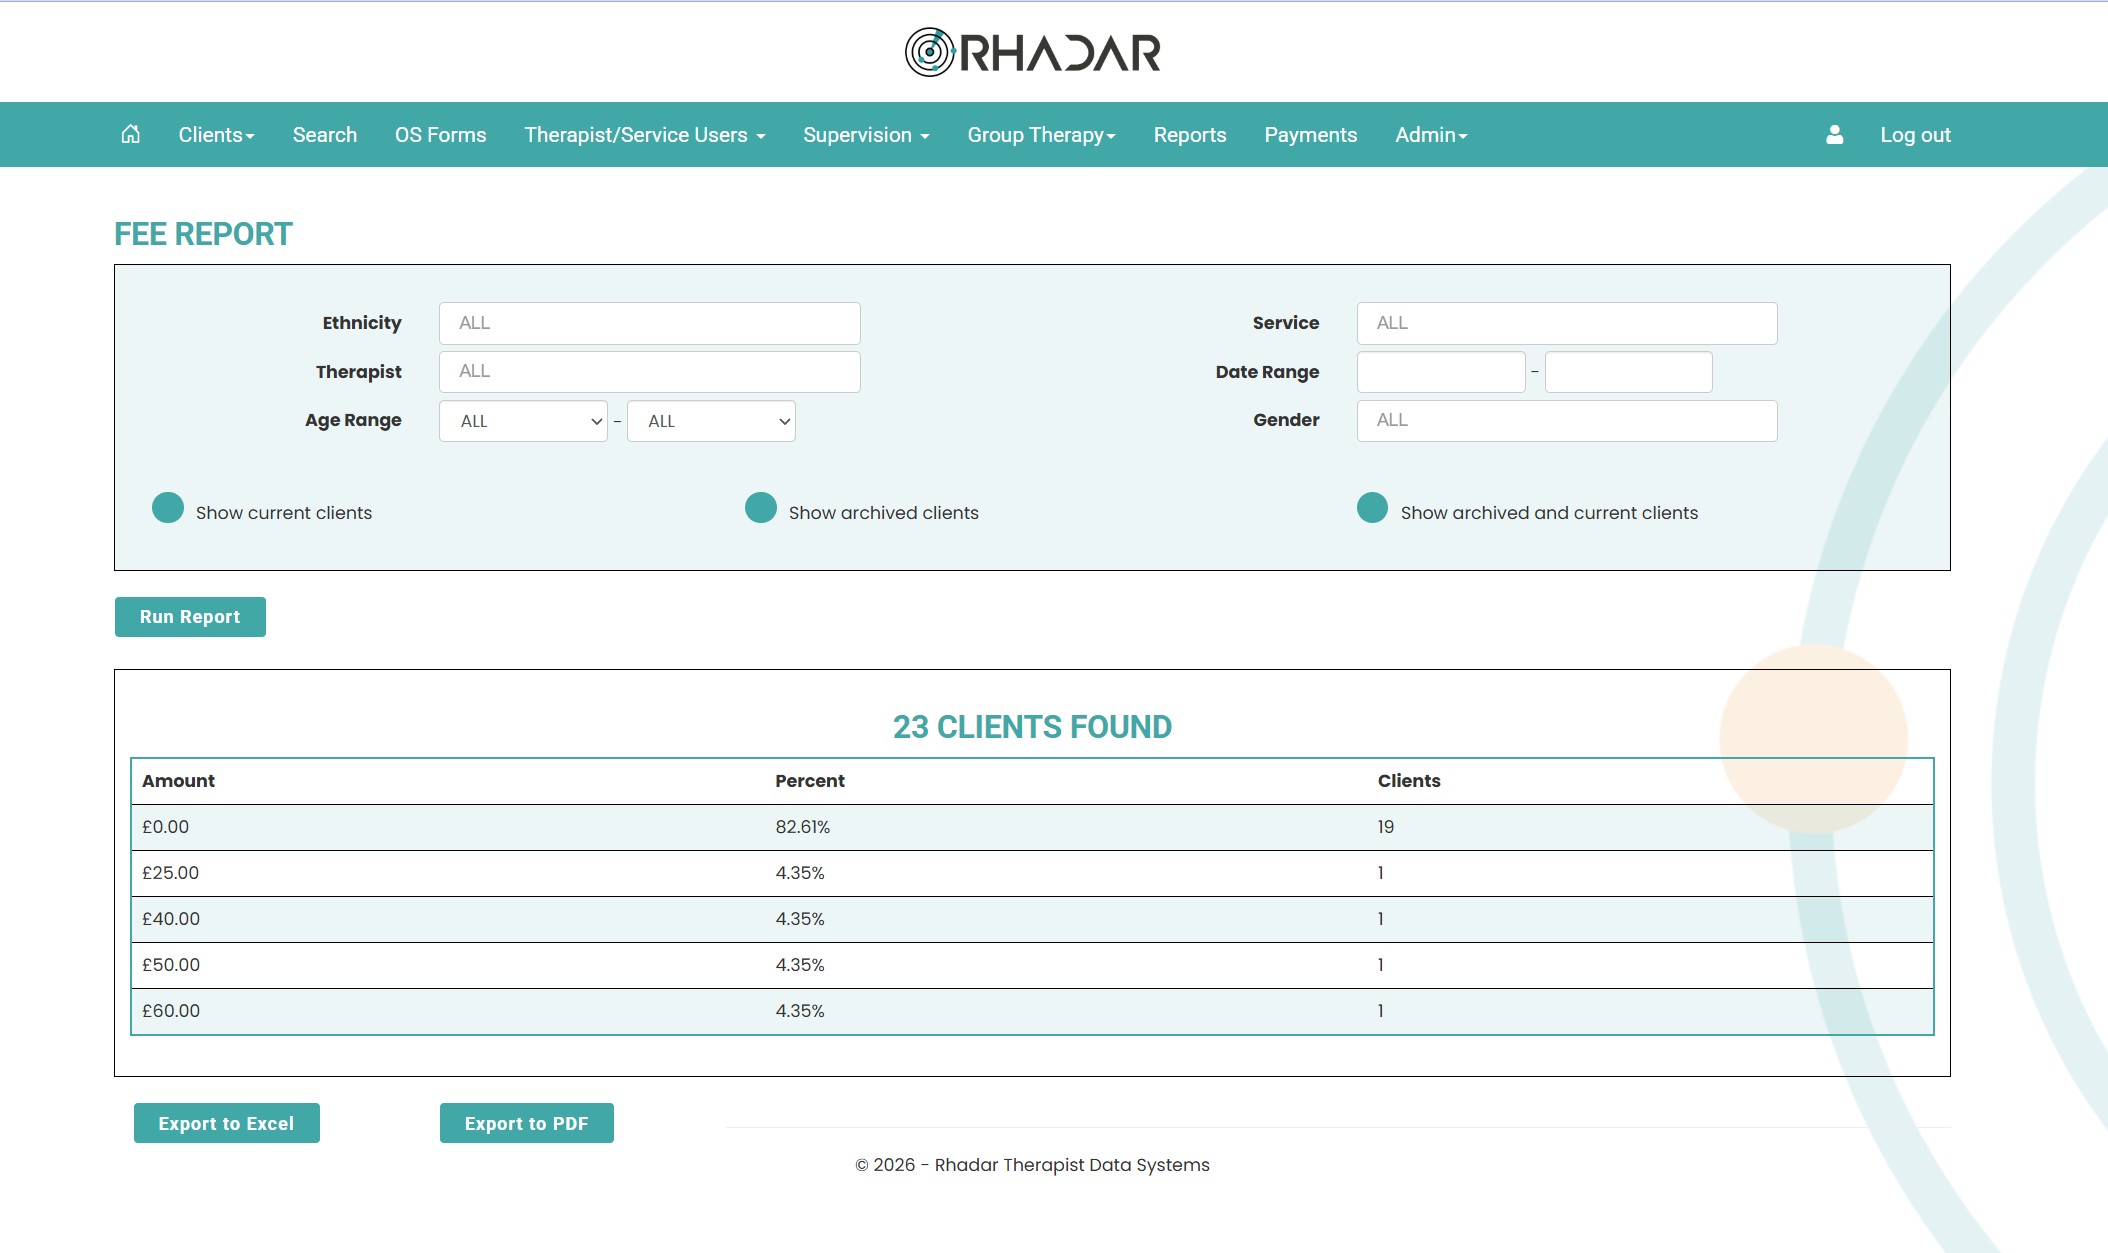
Task: Expand the Admin menu
Action: coord(1431,135)
